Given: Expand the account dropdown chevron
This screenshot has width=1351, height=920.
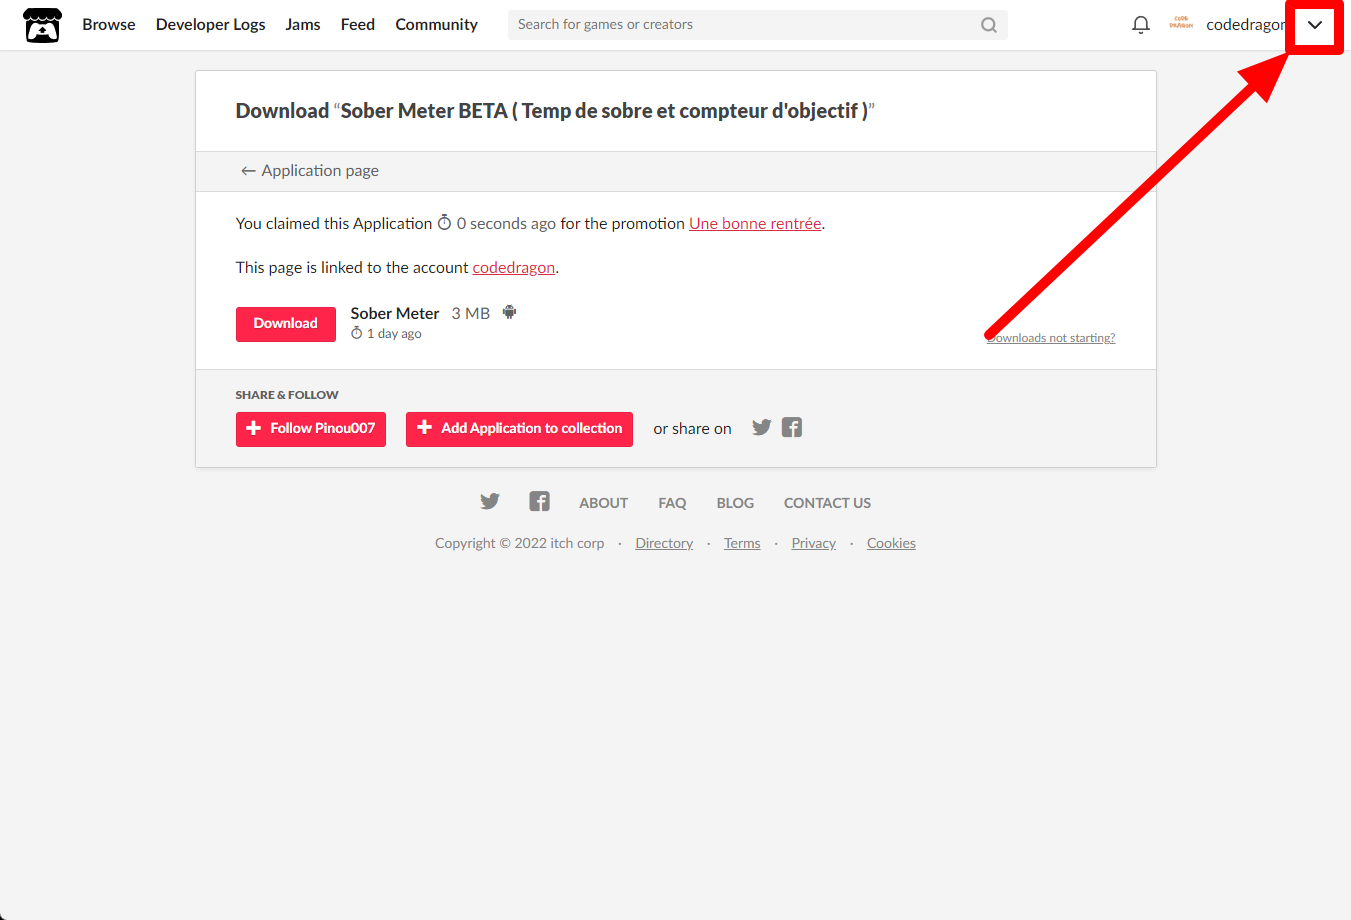Looking at the screenshot, I should [x=1315, y=25].
